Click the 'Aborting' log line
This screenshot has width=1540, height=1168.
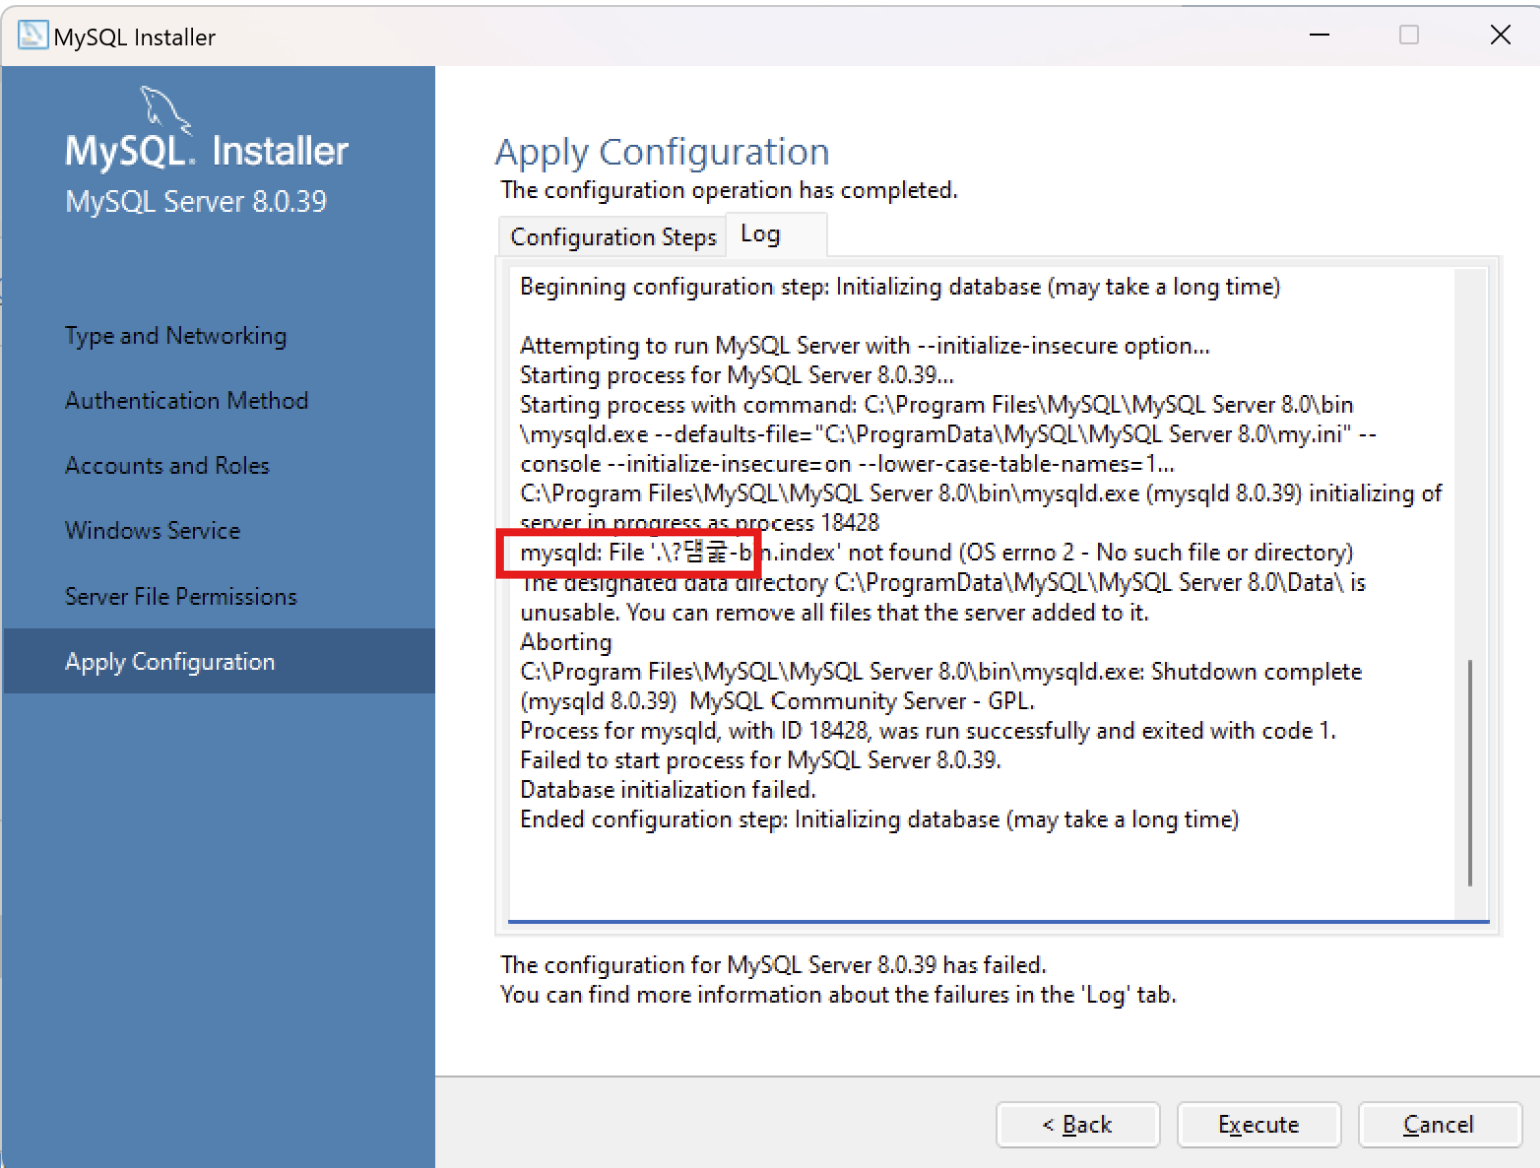(566, 642)
